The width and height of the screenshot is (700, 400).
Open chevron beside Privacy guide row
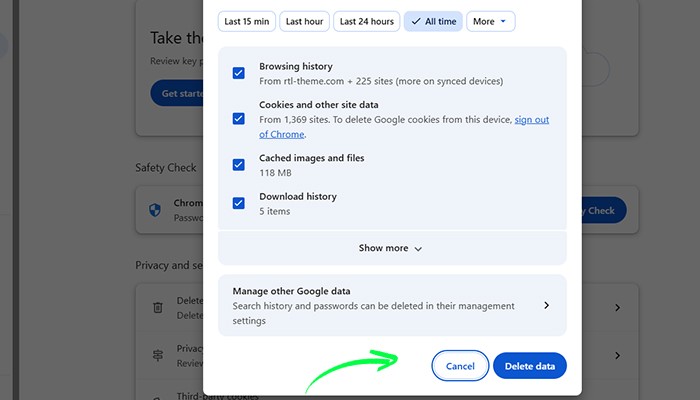pyautogui.click(x=617, y=355)
